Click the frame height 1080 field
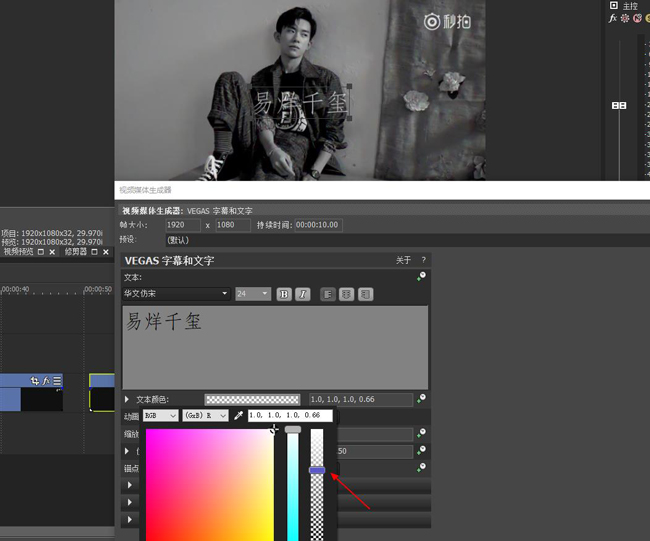Image resolution: width=650 pixels, height=541 pixels. [233, 225]
